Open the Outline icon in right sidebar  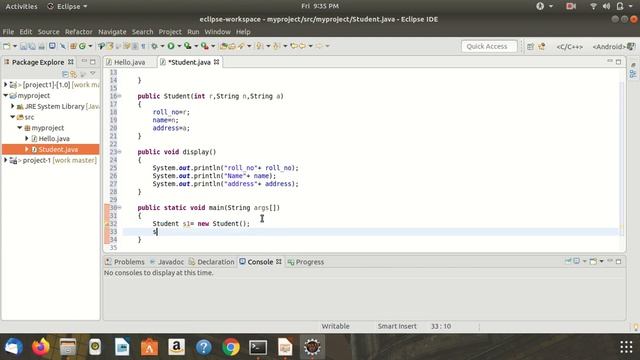click(x=633, y=74)
